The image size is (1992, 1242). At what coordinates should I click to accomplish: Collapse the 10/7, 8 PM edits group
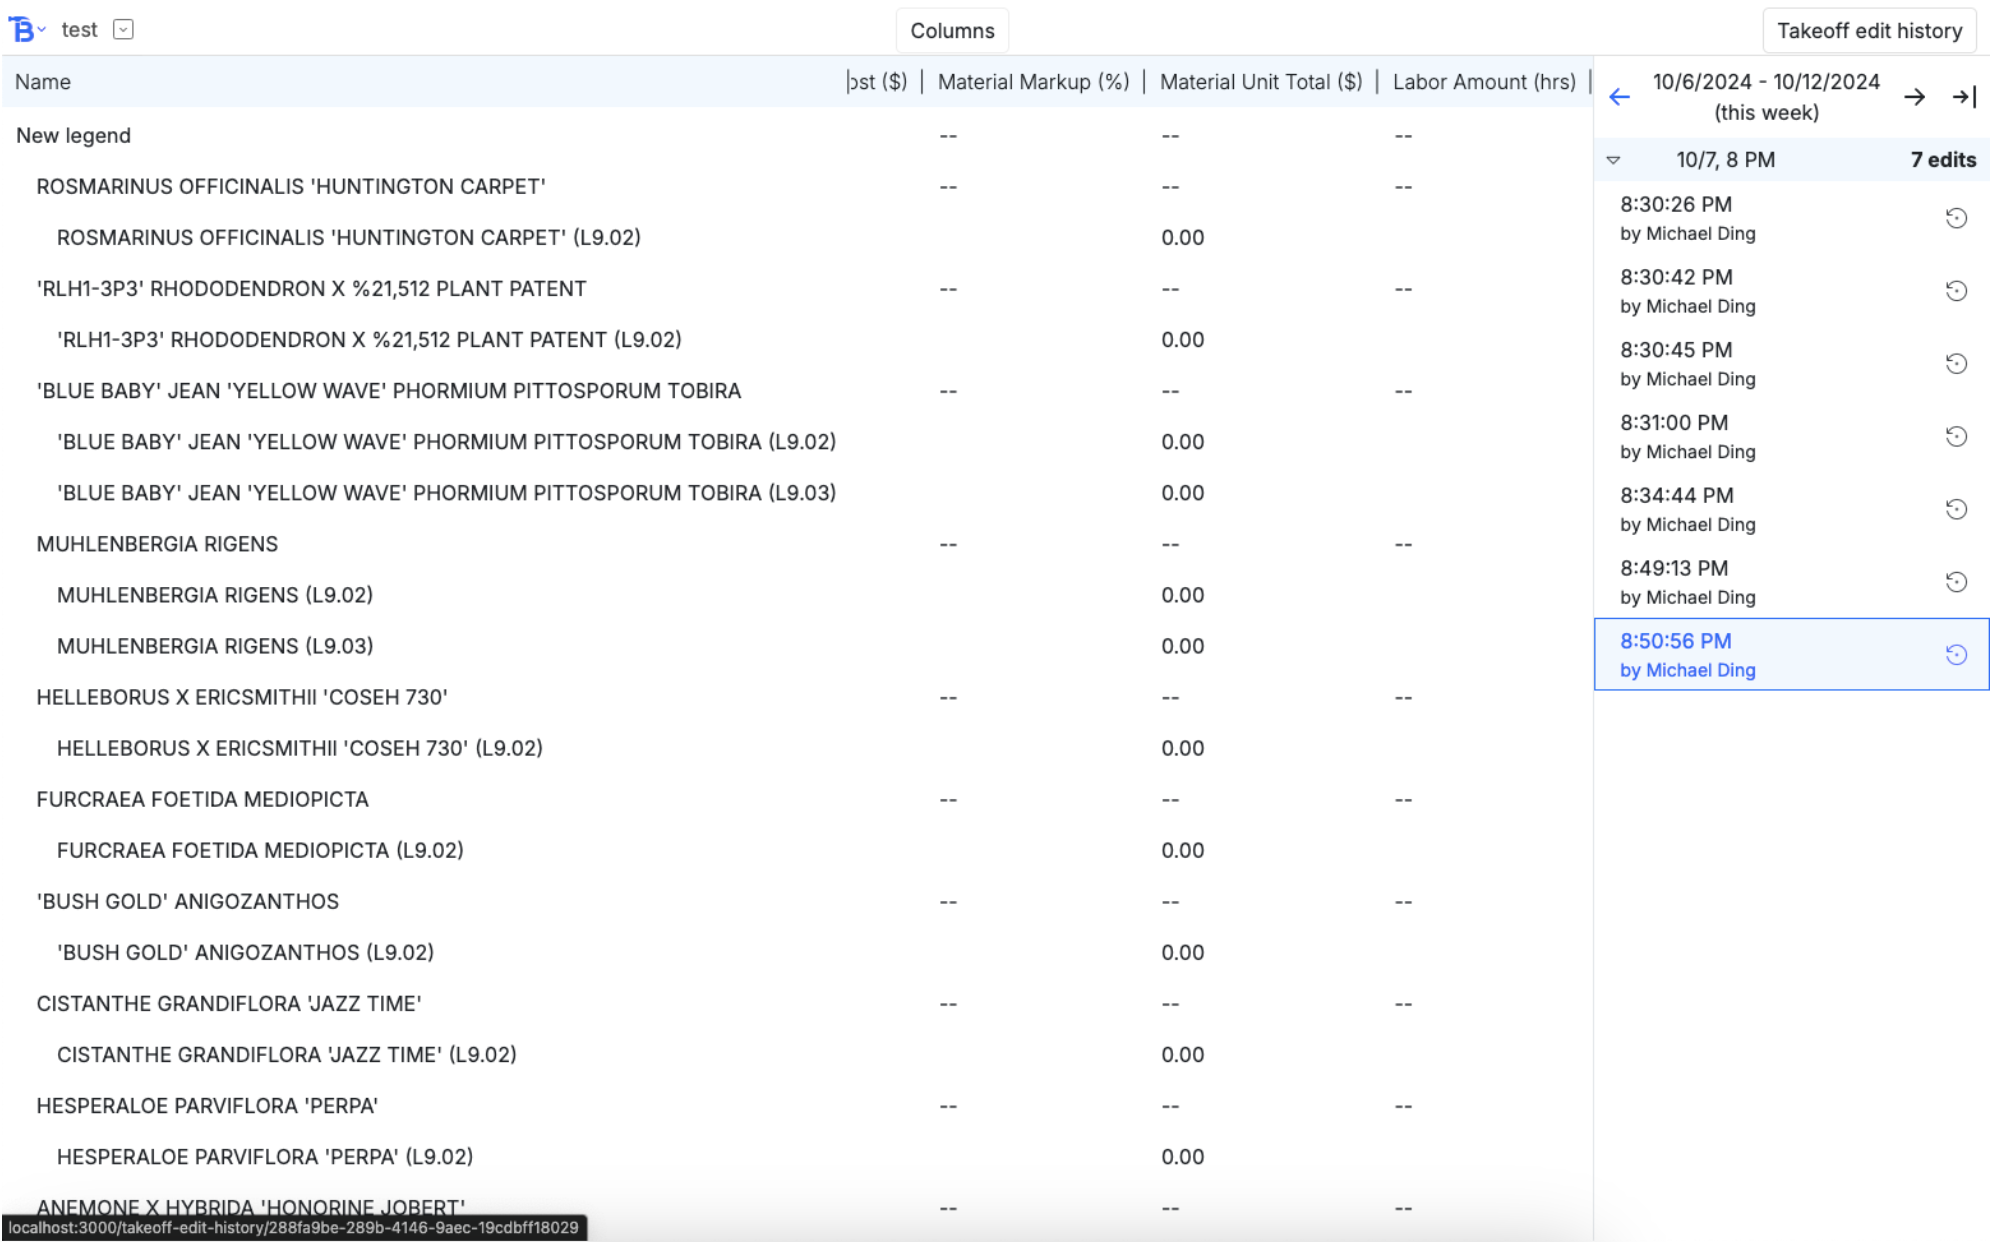pyautogui.click(x=1613, y=160)
